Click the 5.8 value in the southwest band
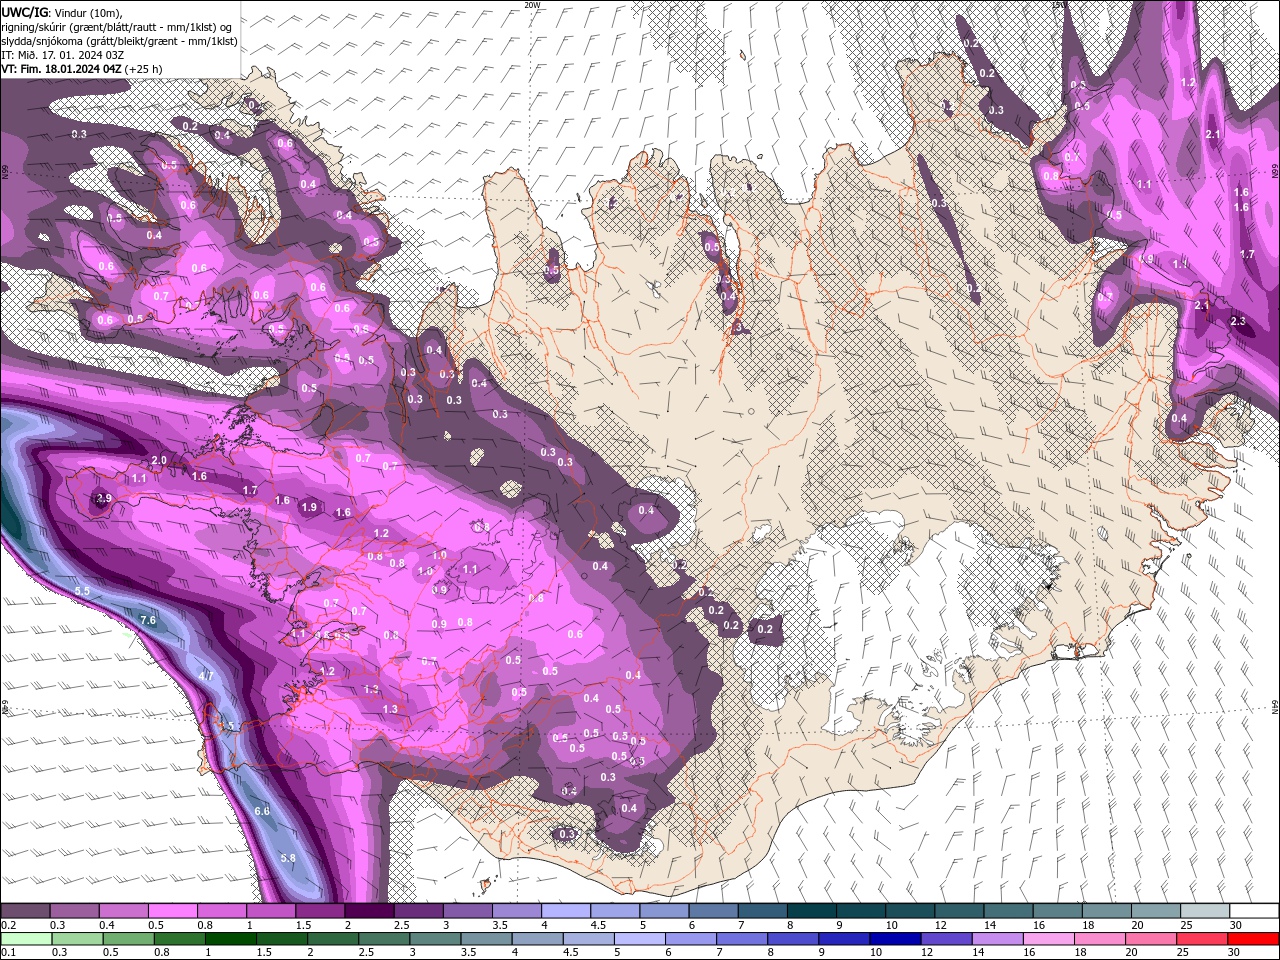Viewport: 1280px width, 960px height. [x=288, y=858]
